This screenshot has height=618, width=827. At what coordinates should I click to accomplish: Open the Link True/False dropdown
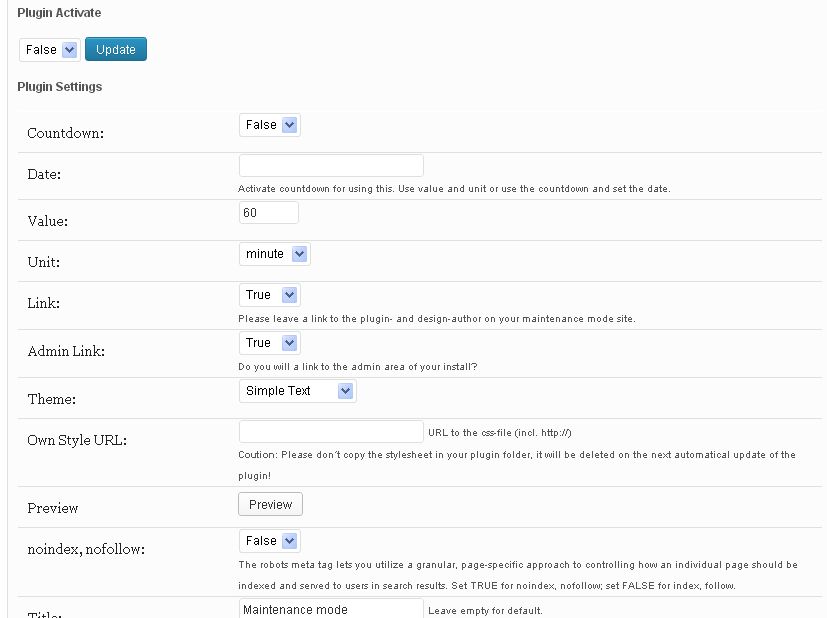pyautogui.click(x=269, y=295)
